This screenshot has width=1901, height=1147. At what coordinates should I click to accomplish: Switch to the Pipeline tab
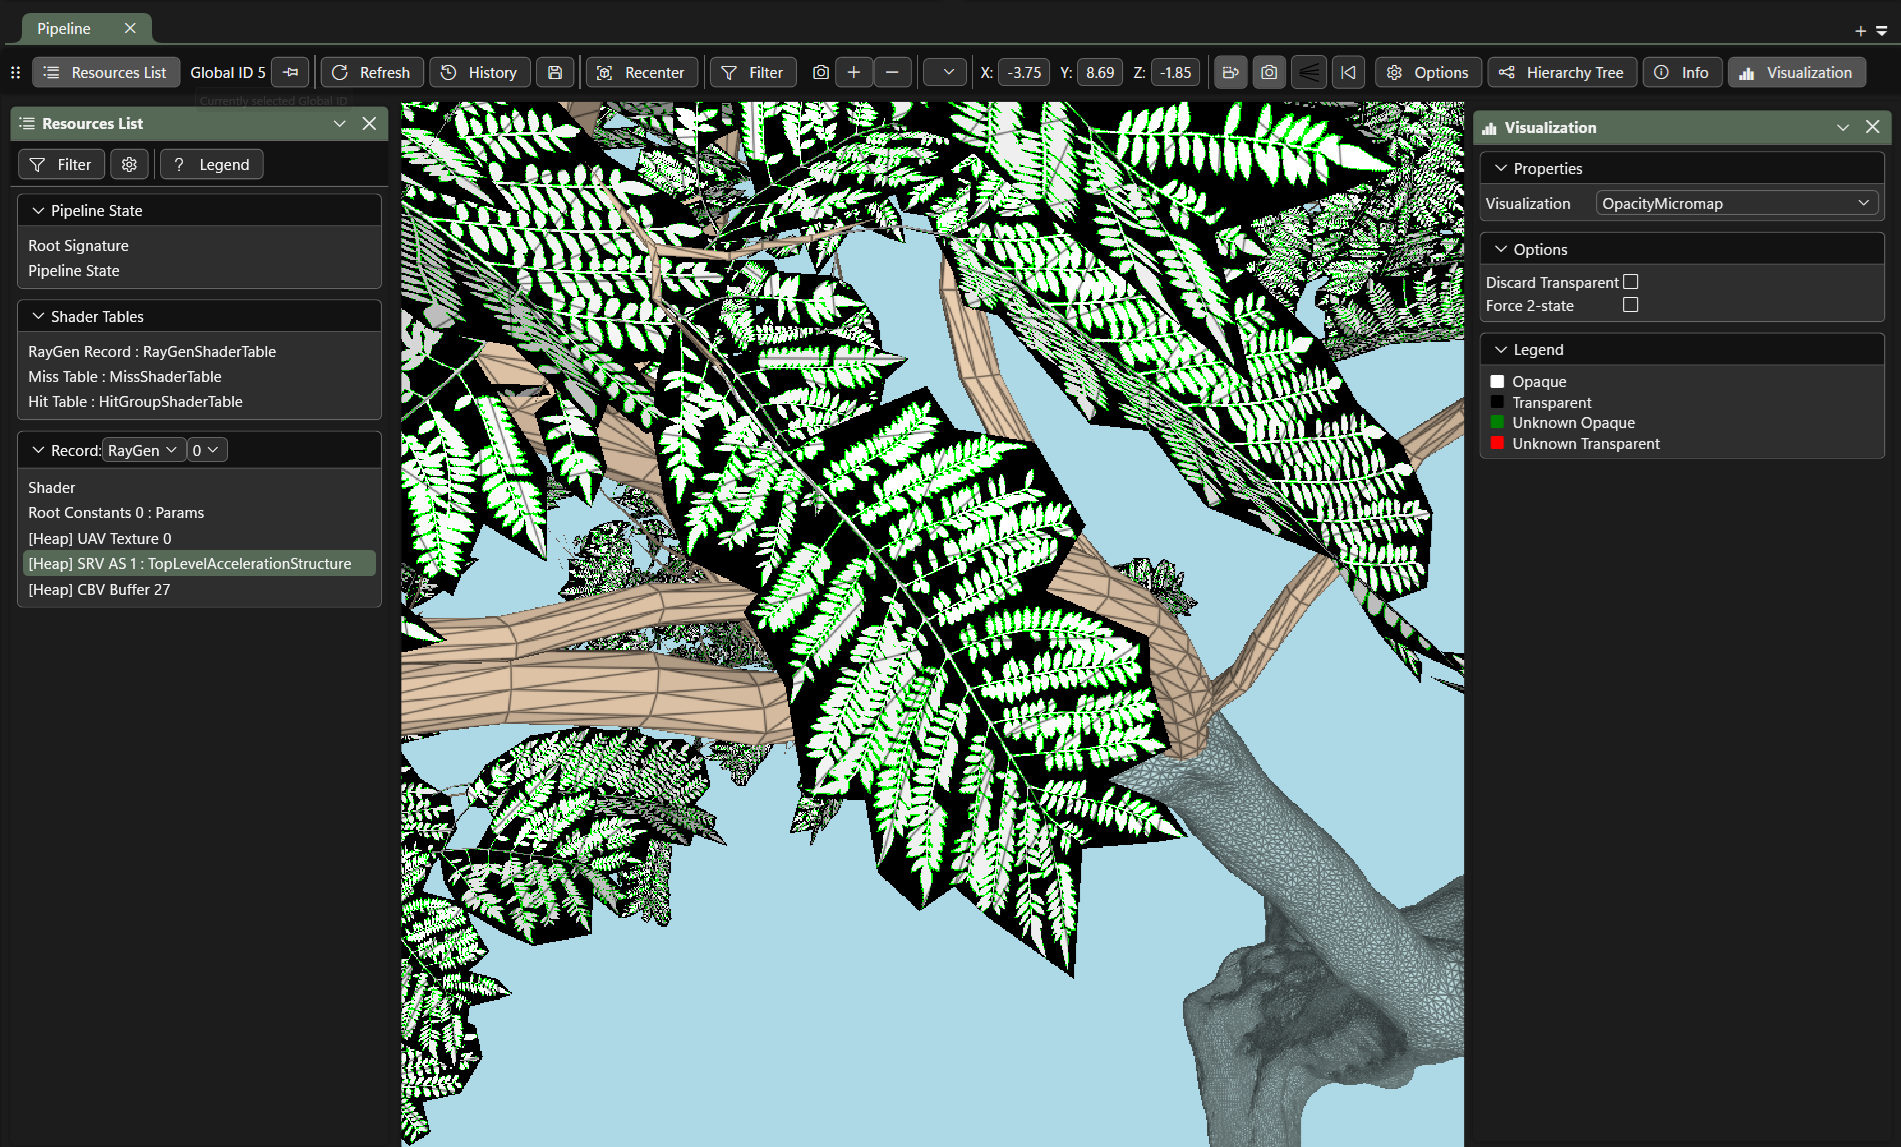coord(64,28)
